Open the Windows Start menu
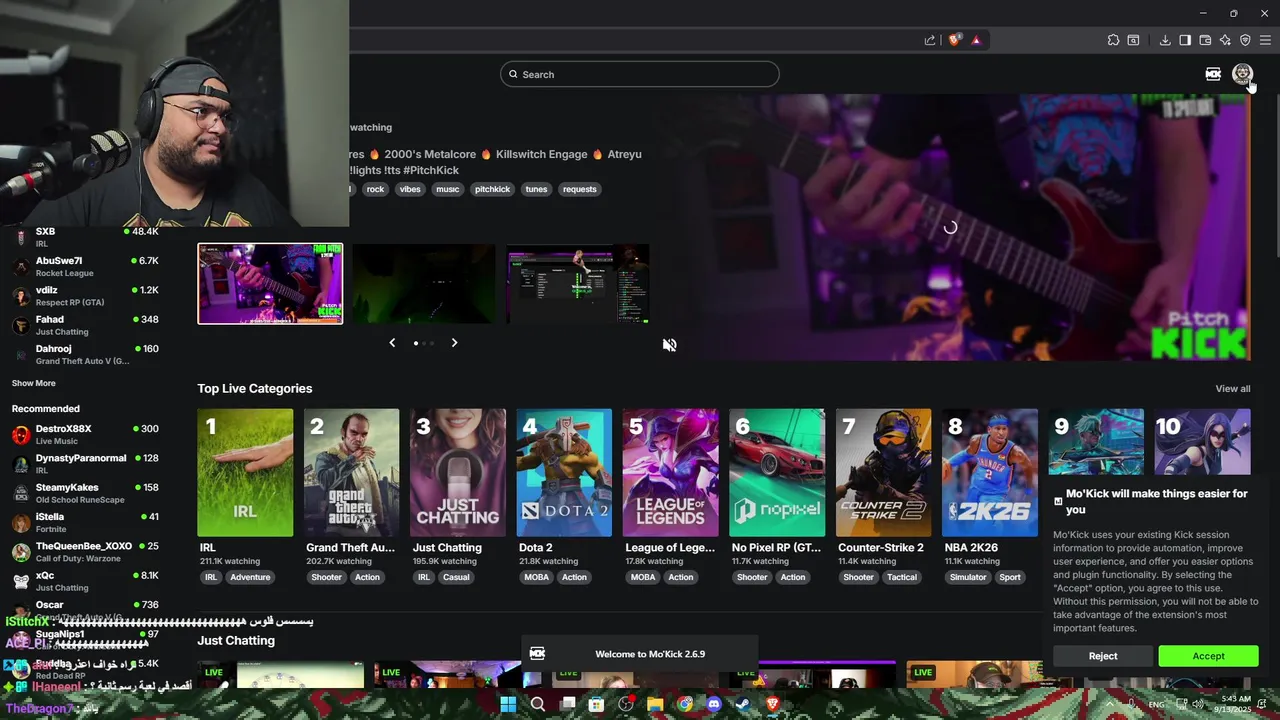 [508, 705]
